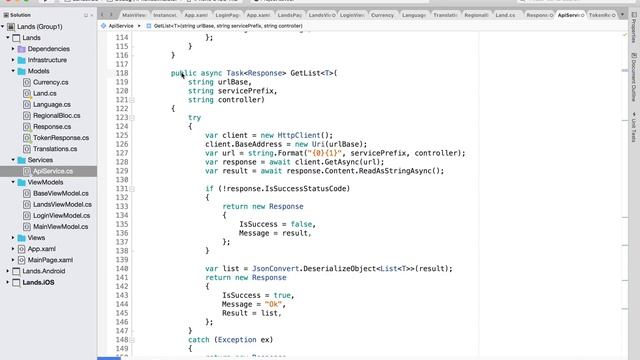Click ApiService in the breadcrumb bar
640x360 pixels.
click(x=121, y=26)
